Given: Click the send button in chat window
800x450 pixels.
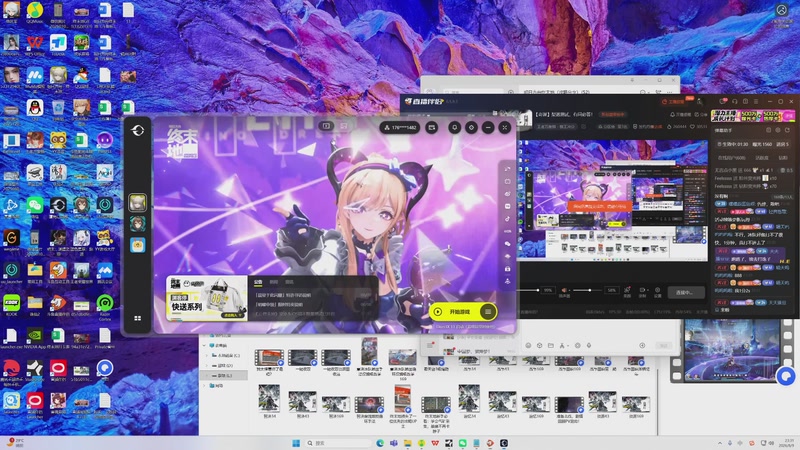Looking at the screenshot, I should [x=664, y=346].
